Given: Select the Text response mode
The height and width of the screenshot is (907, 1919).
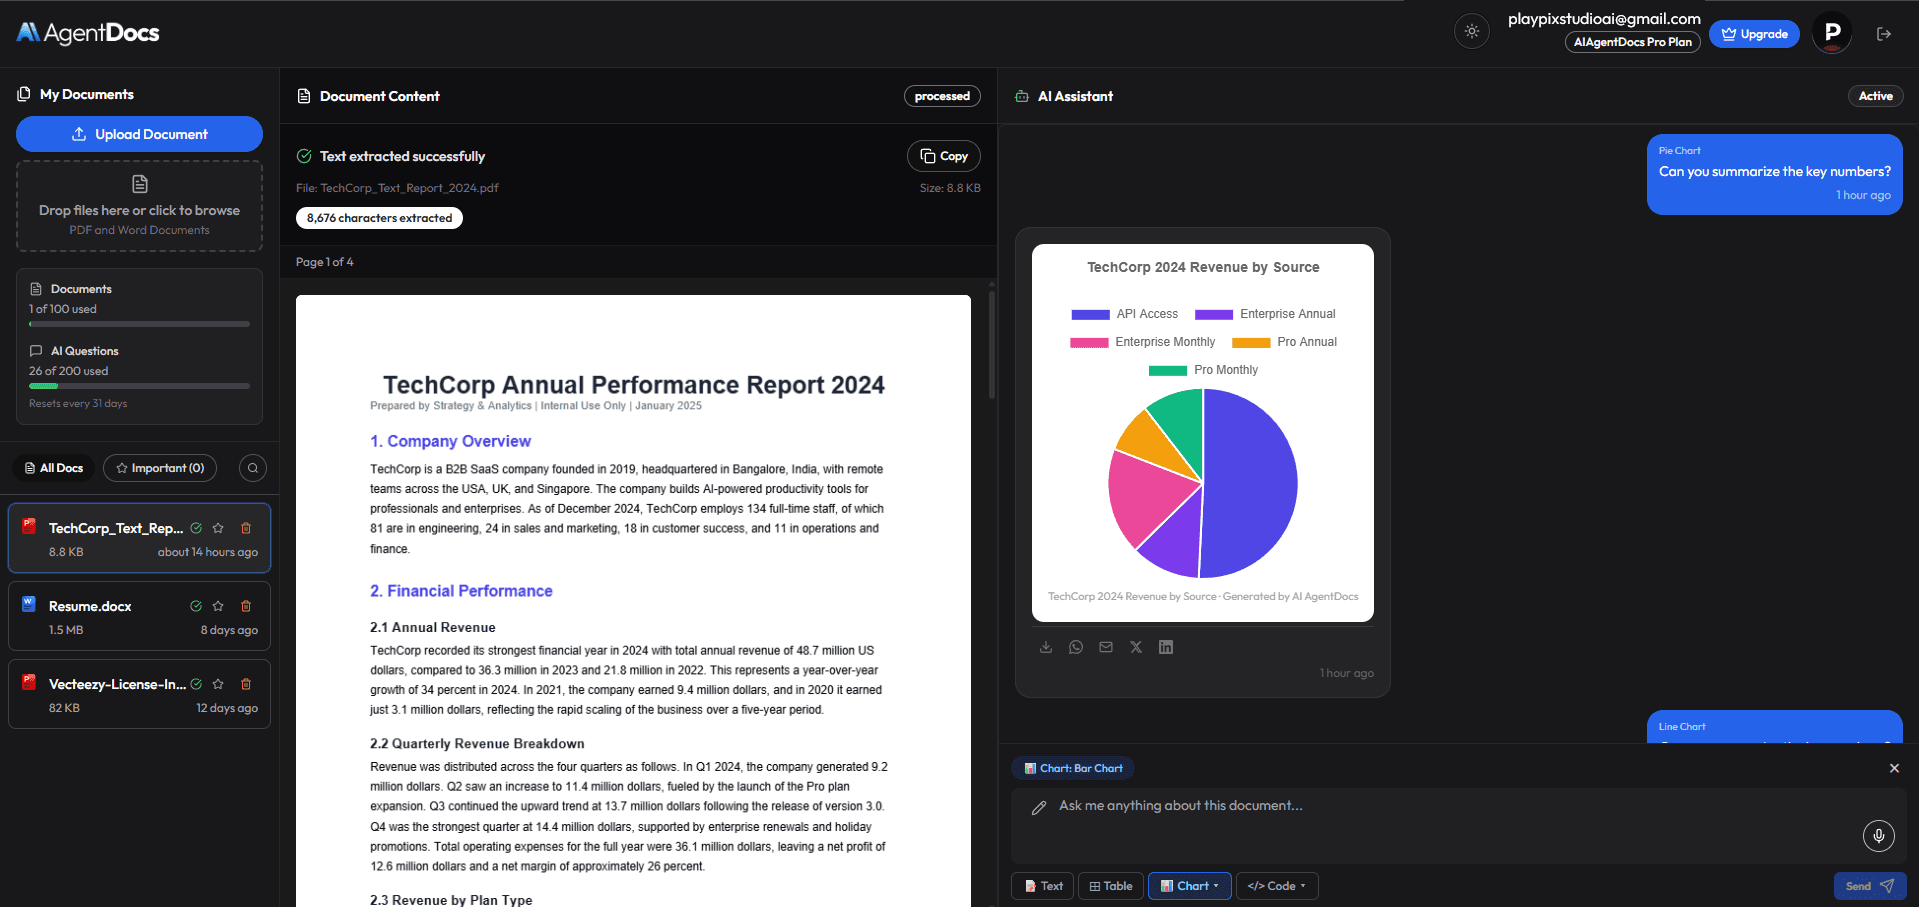Looking at the screenshot, I should pos(1043,886).
